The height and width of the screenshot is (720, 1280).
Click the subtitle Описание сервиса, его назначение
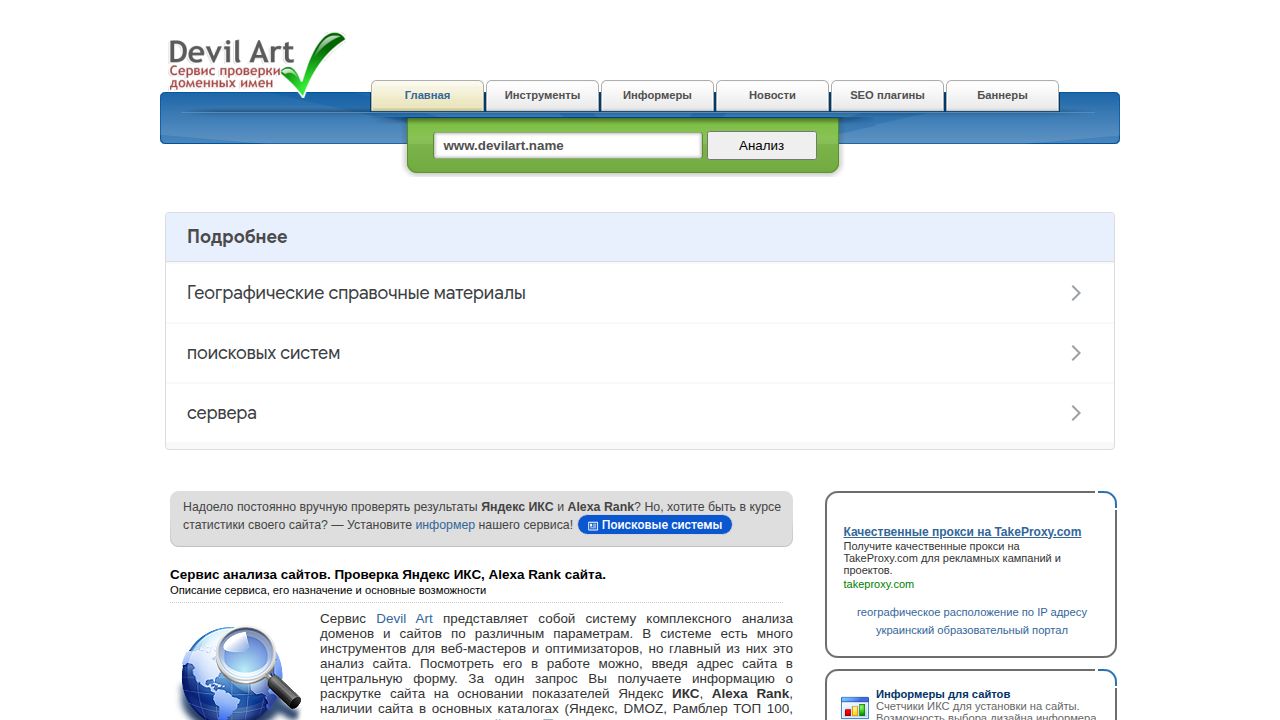[x=328, y=591]
